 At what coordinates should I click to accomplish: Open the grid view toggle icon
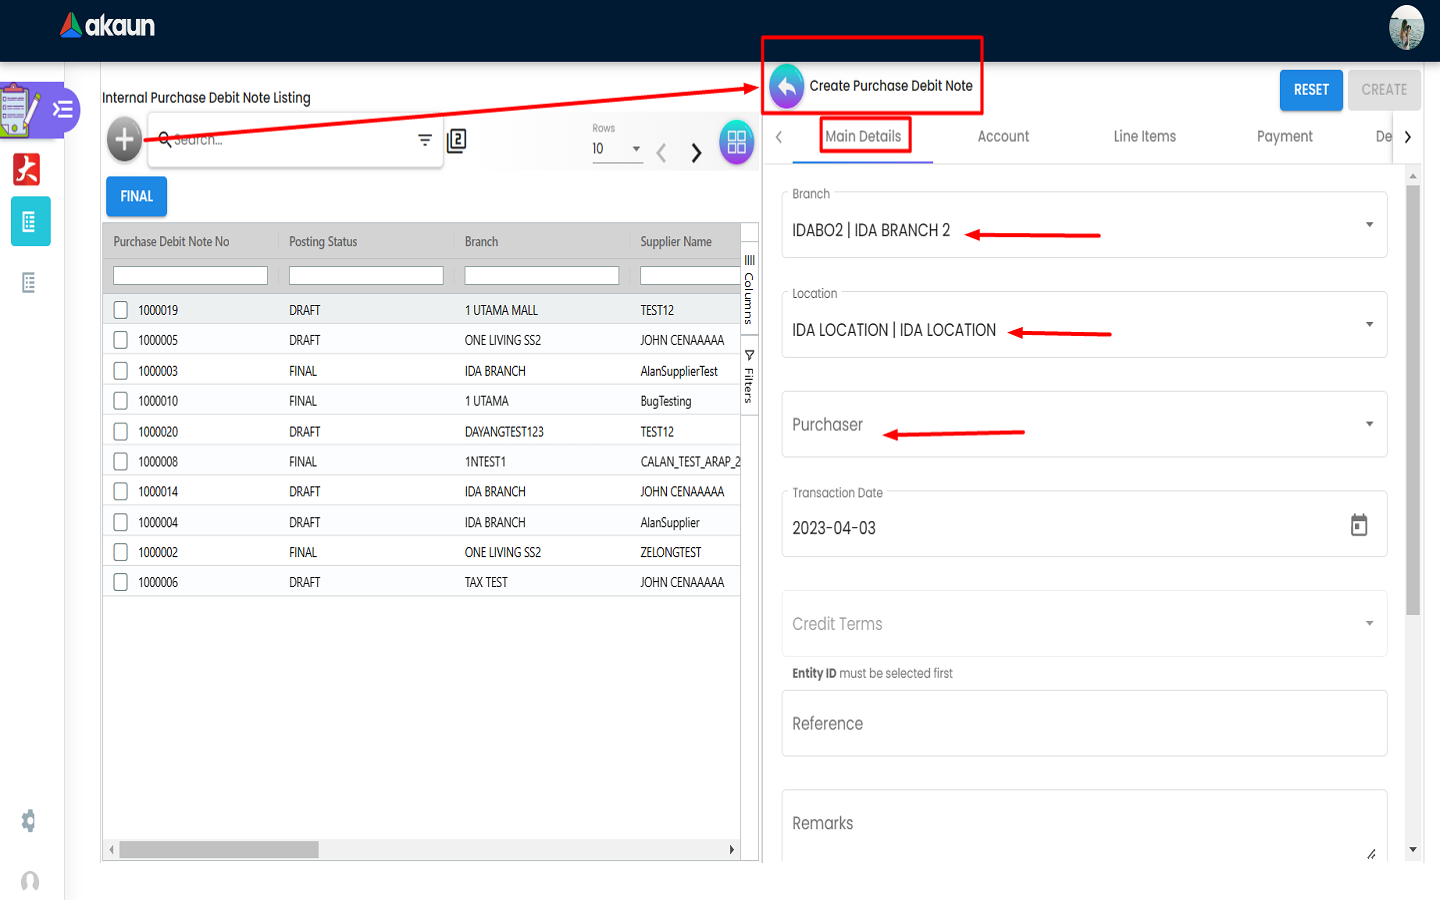[x=736, y=142]
